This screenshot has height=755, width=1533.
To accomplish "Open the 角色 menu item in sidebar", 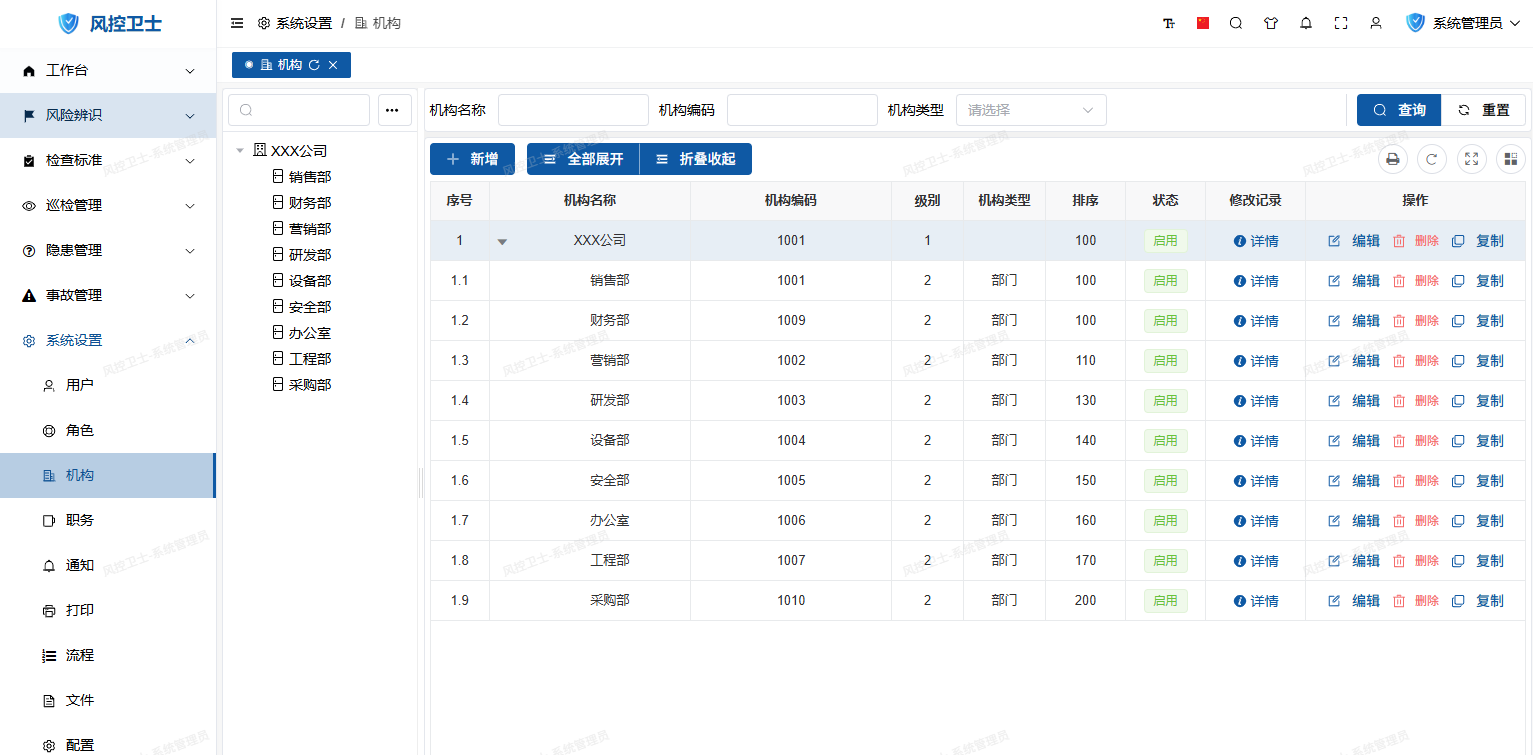I will click(80, 431).
